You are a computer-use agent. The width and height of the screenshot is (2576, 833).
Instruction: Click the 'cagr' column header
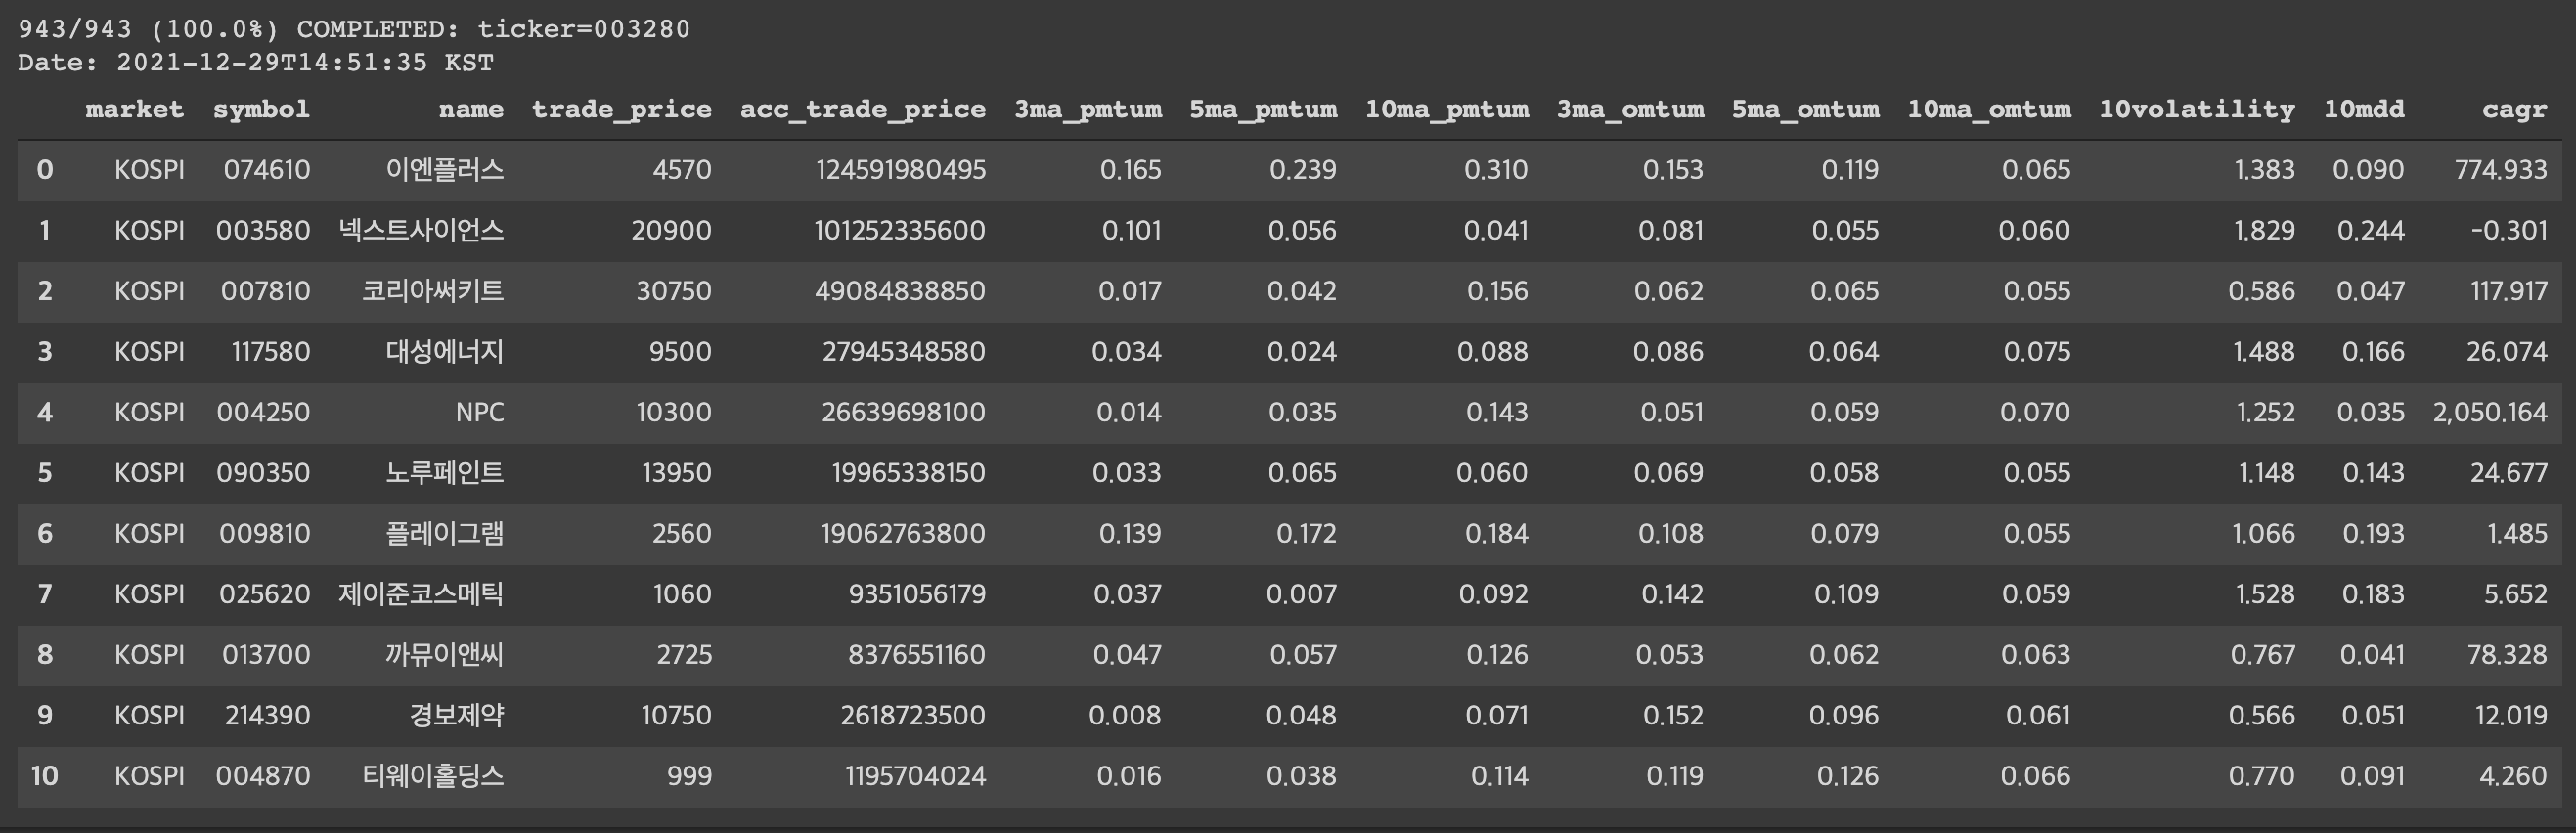pos(2514,110)
